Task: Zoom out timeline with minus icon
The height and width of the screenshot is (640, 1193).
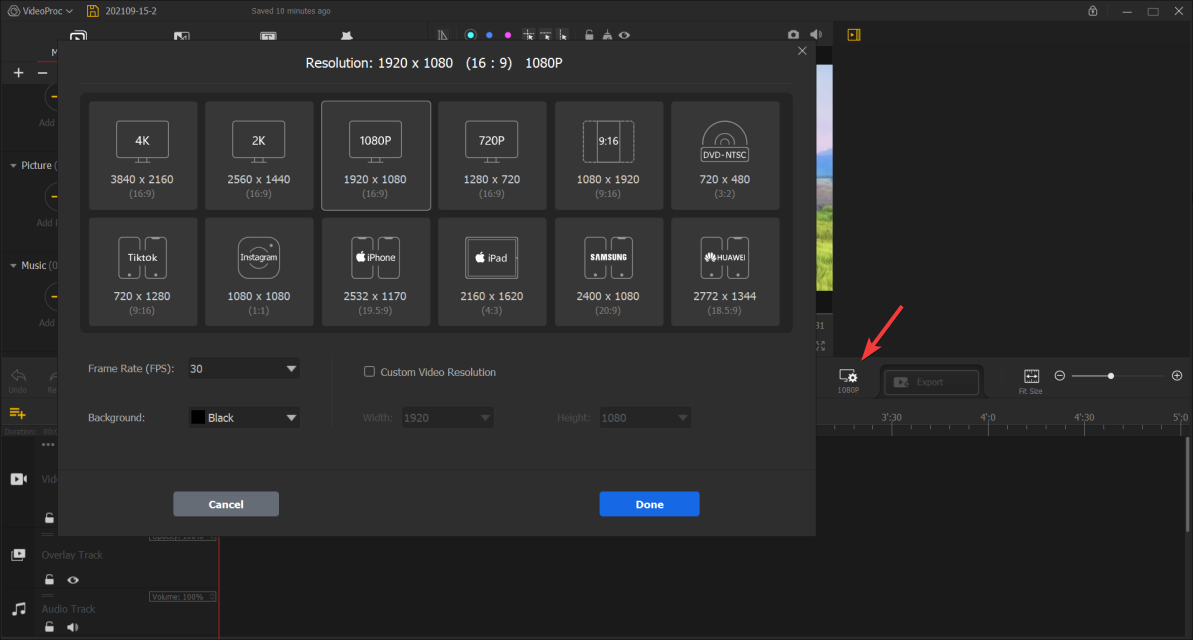Action: (1059, 376)
